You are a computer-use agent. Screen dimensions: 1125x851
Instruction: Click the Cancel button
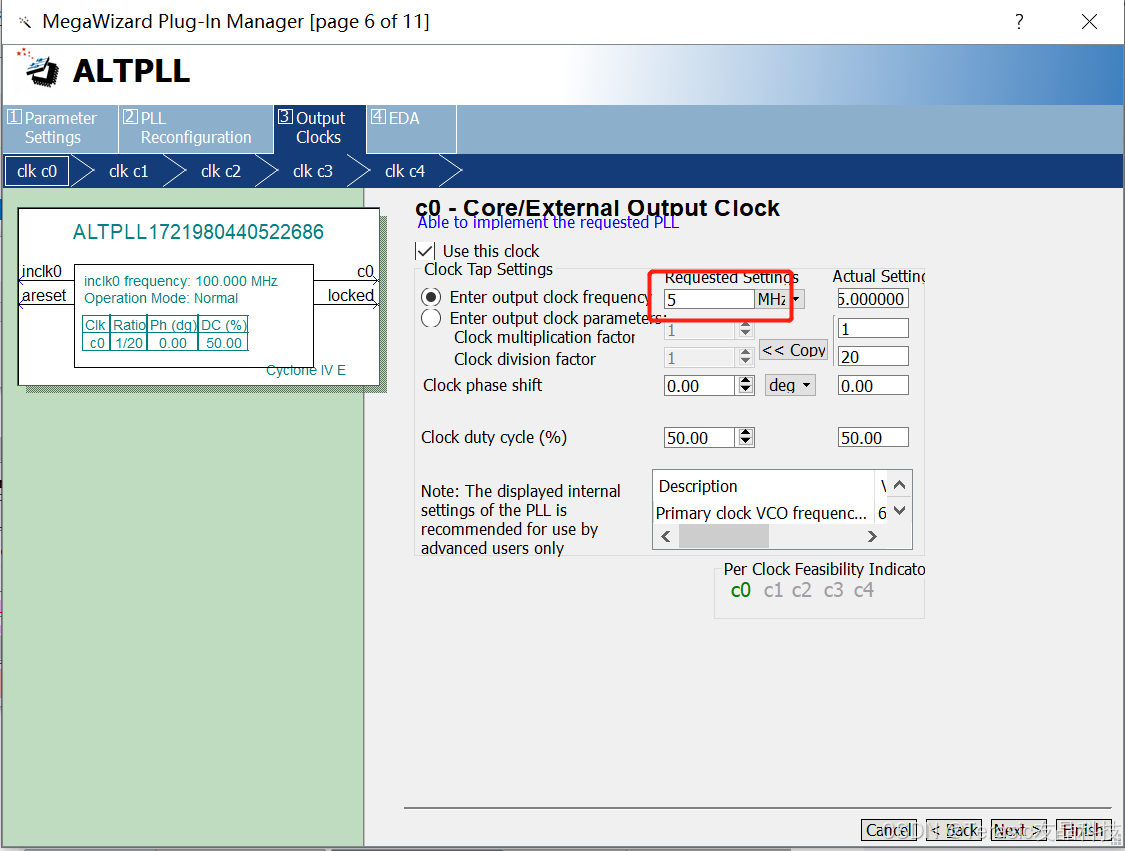[x=889, y=830]
